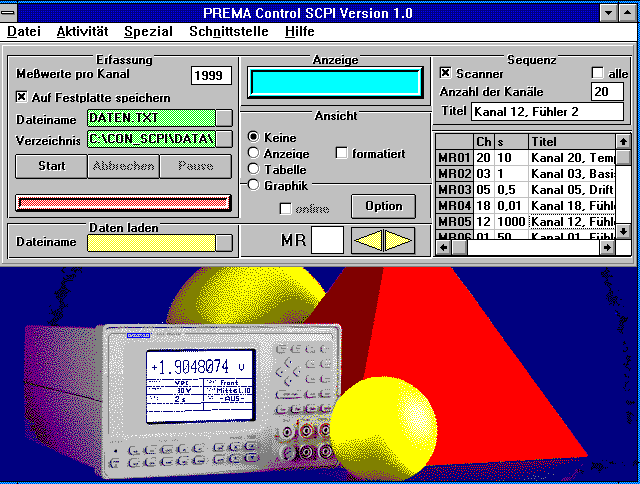Click the 's' column header

pos(511,142)
